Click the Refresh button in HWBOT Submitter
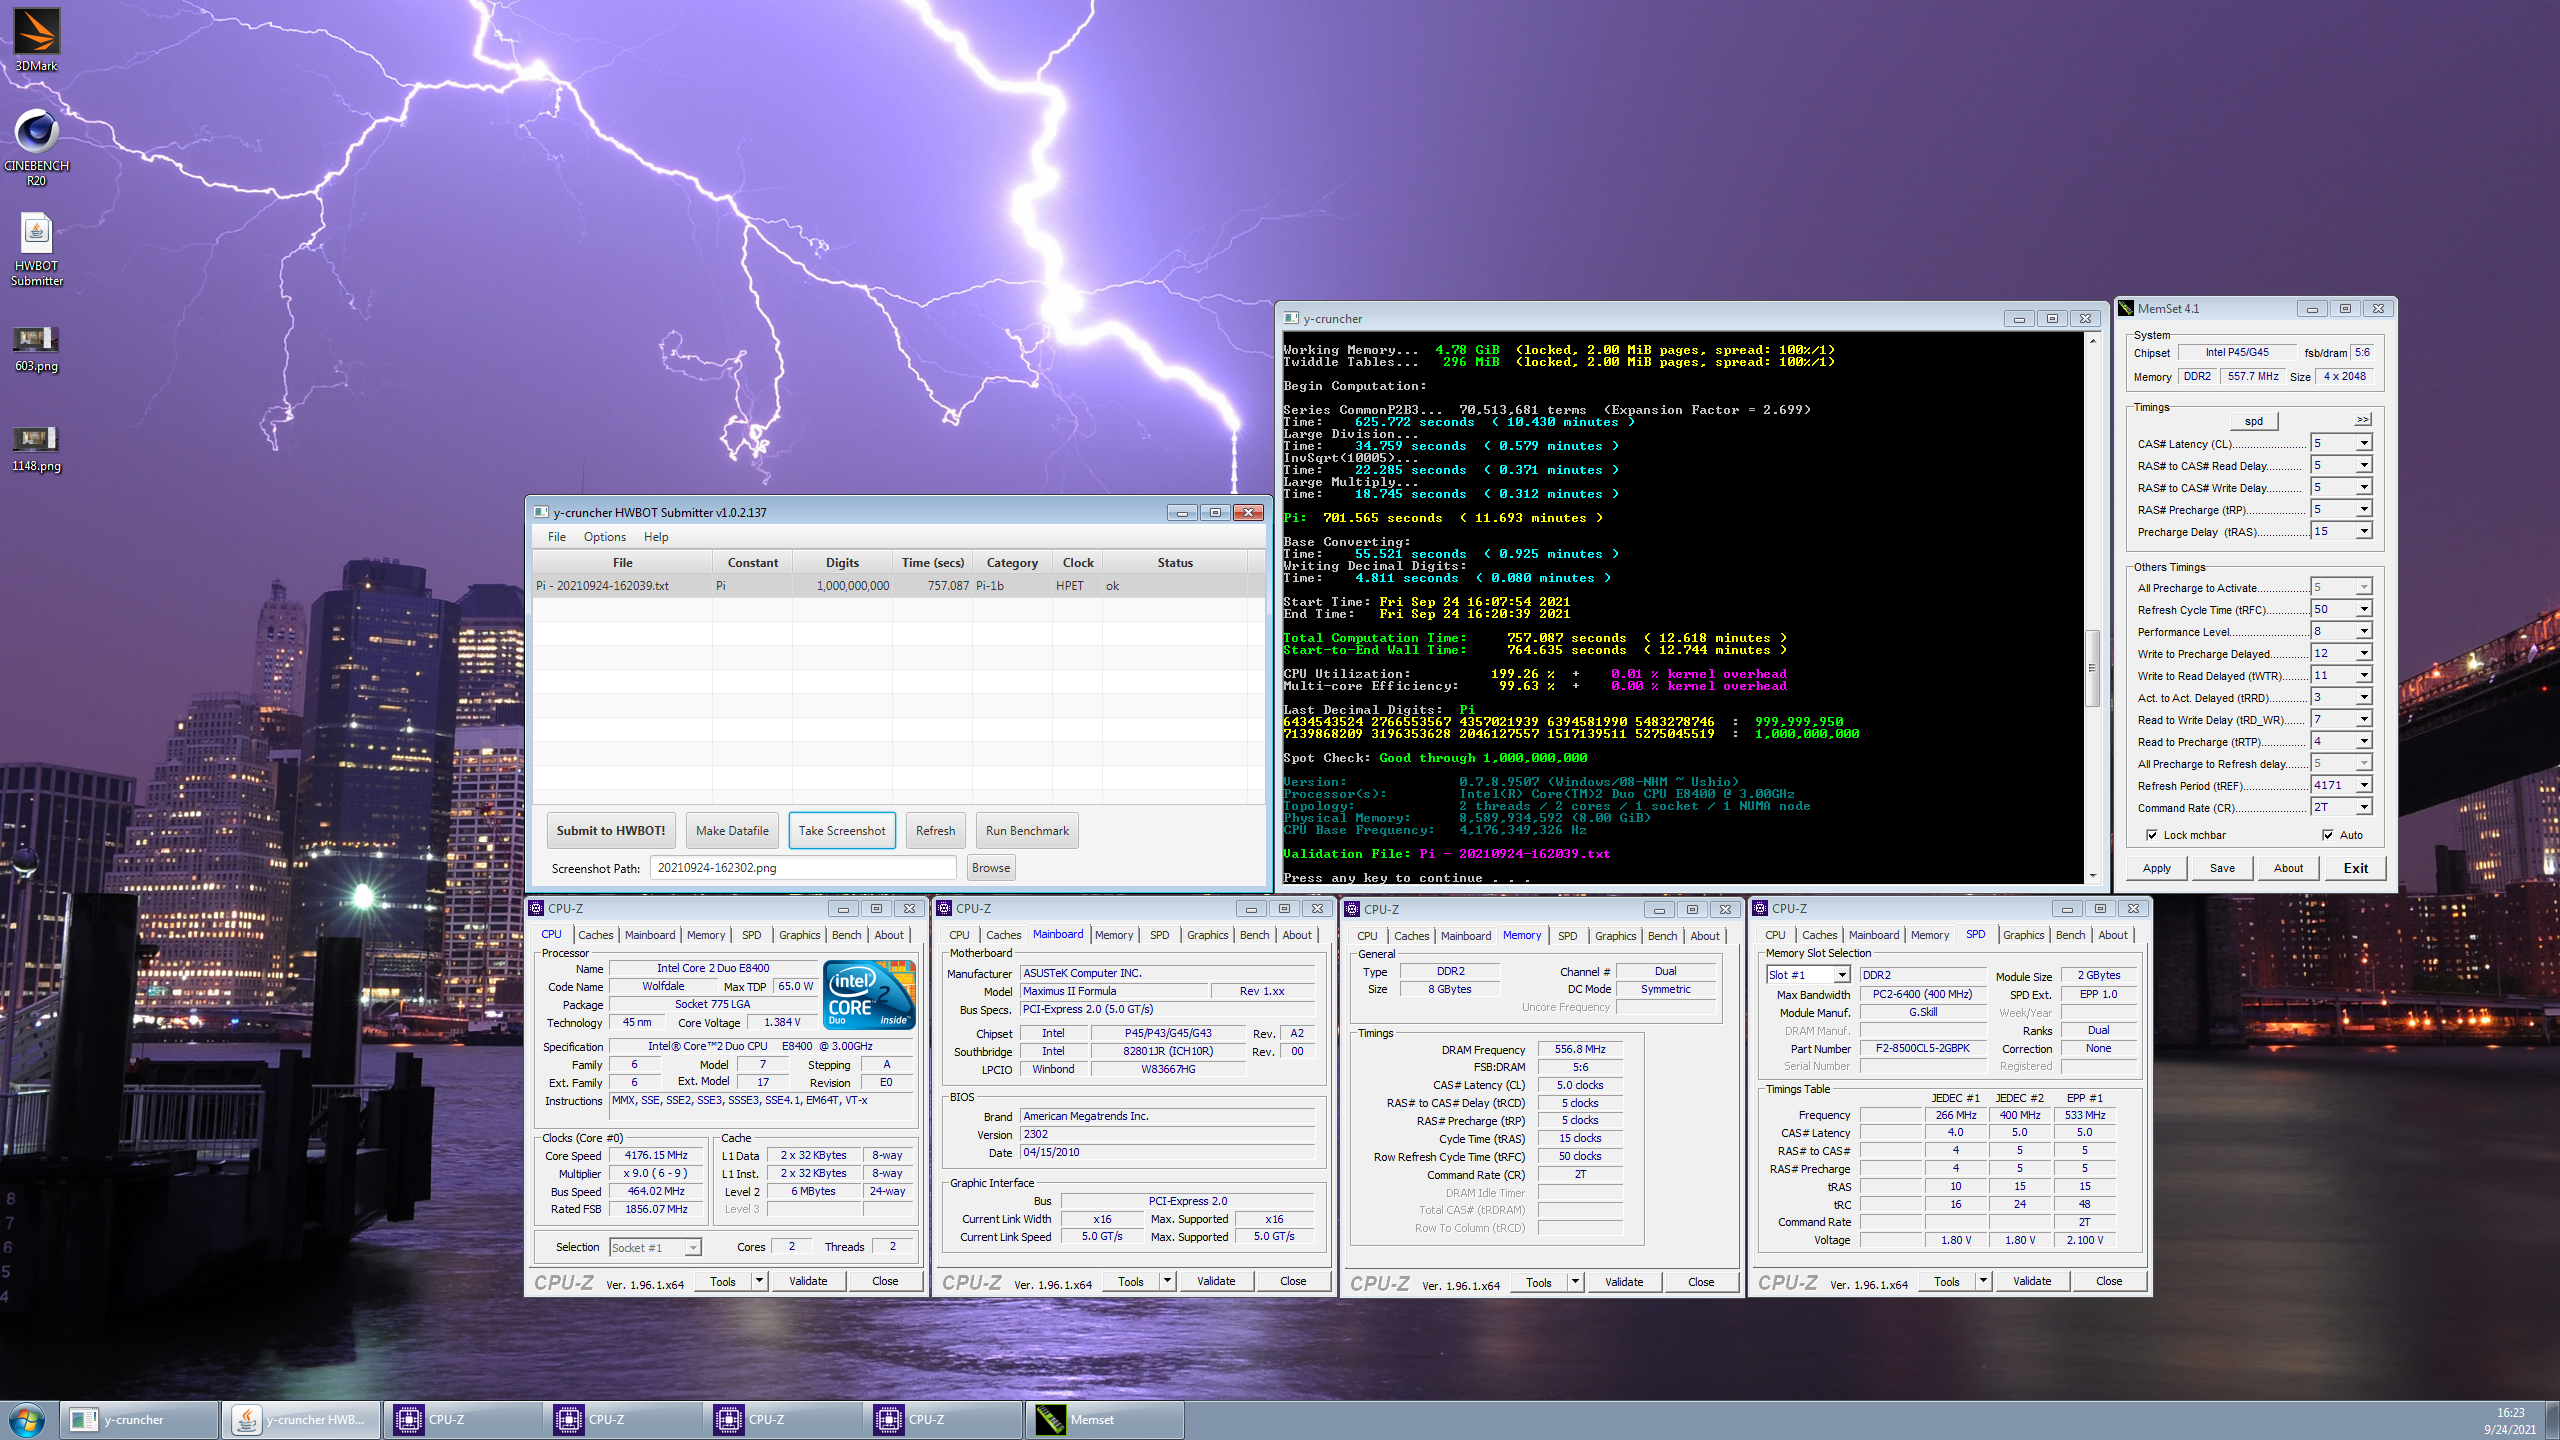The height and width of the screenshot is (1440, 2560). 935,831
